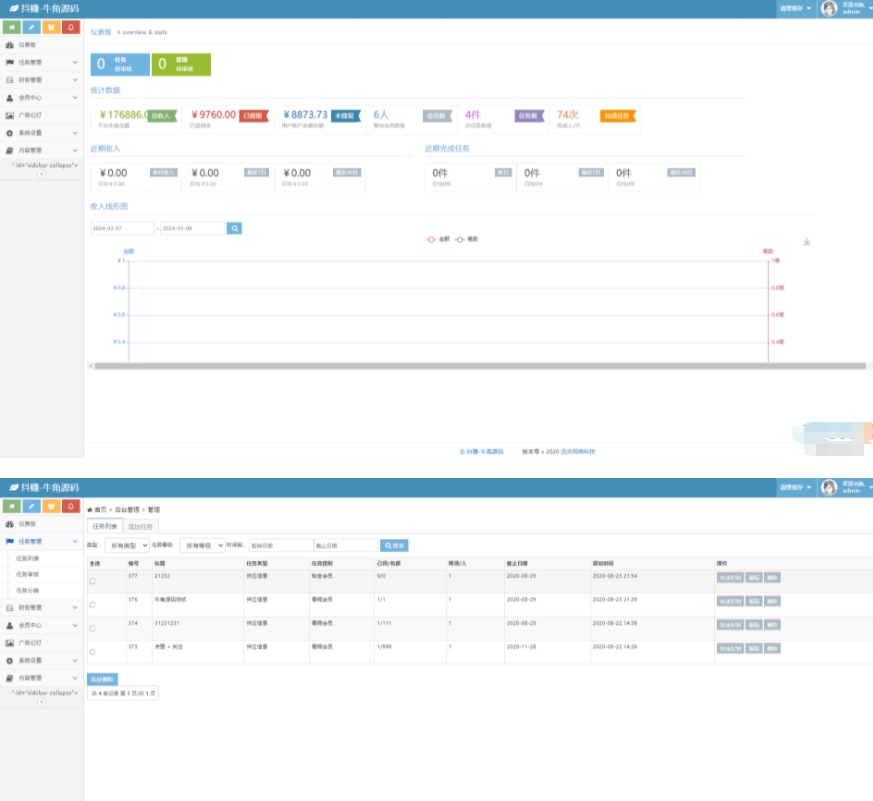The width and height of the screenshot is (873, 801).
Task: Click the admin avatar in the dashboard header
Action: 829,9
